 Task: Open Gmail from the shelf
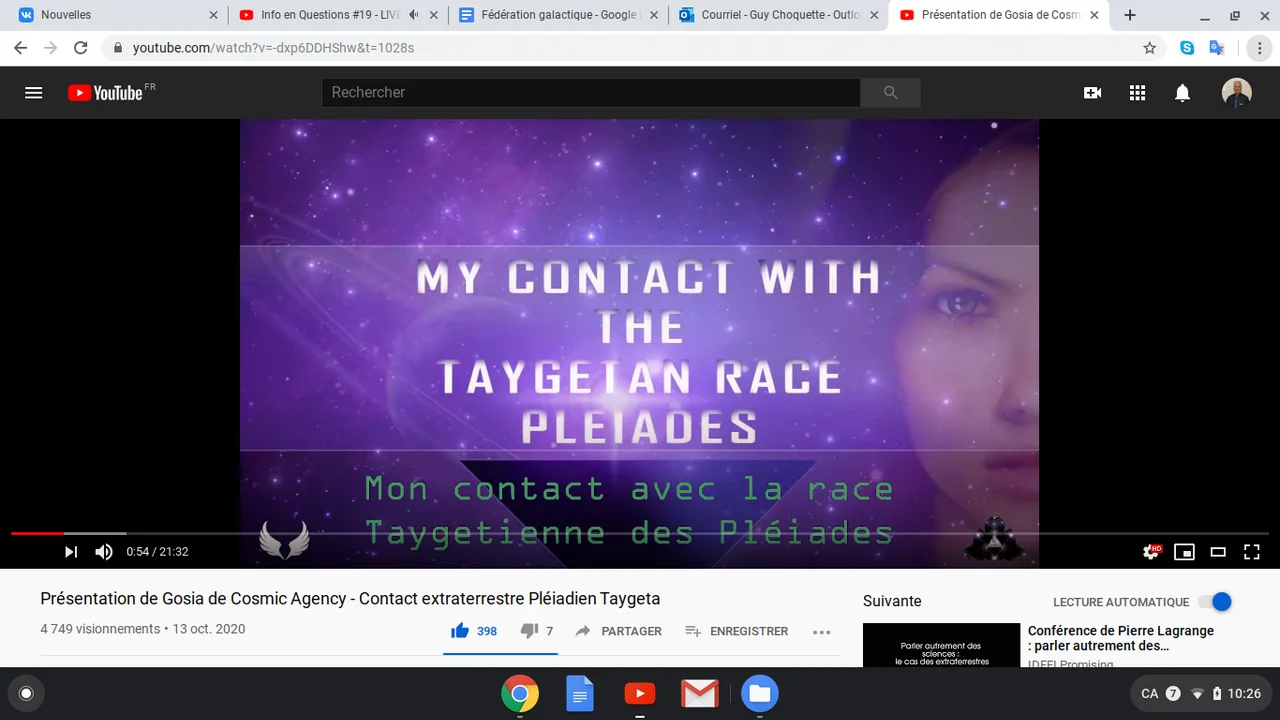[700, 693]
